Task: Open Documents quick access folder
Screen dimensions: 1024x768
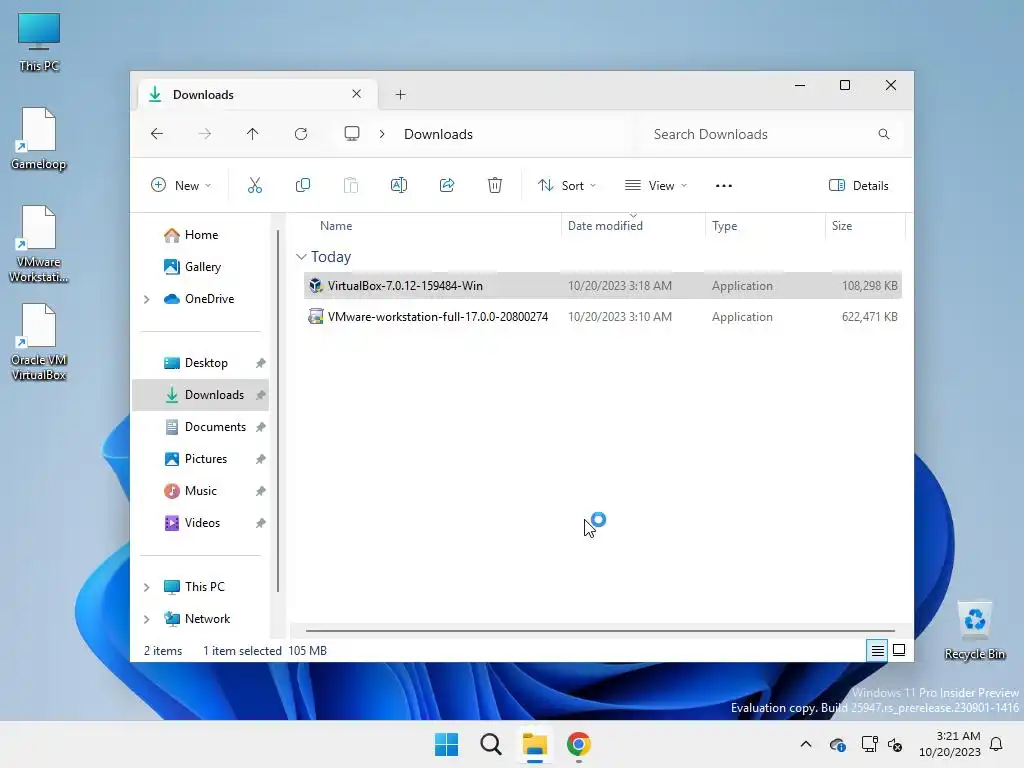Action: [x=200, y=426]
